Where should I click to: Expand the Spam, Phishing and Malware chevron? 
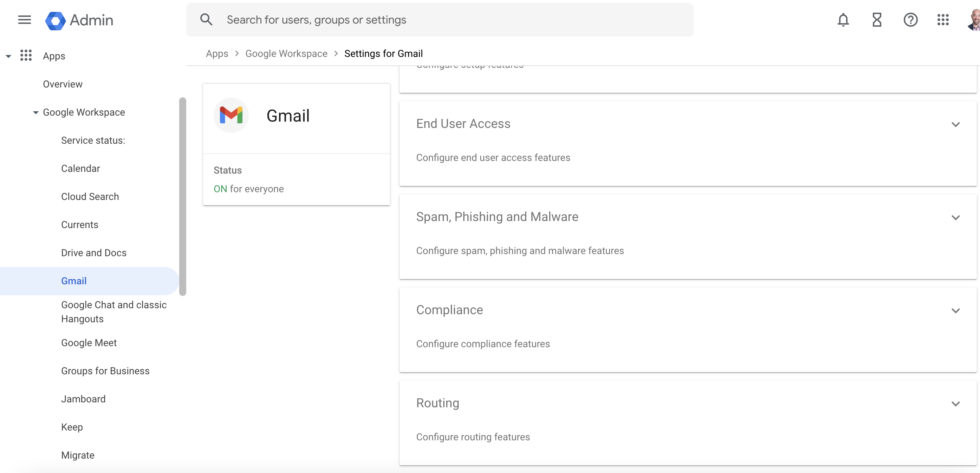pyautogui.click(x=955, y=217)
